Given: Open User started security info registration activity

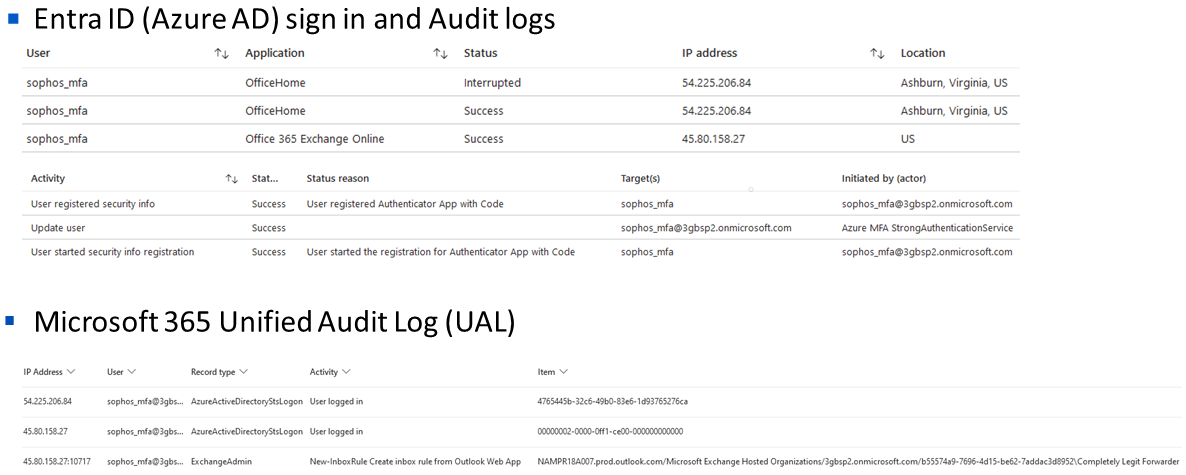Looking at the screenshot, I should tap(112, 252).
